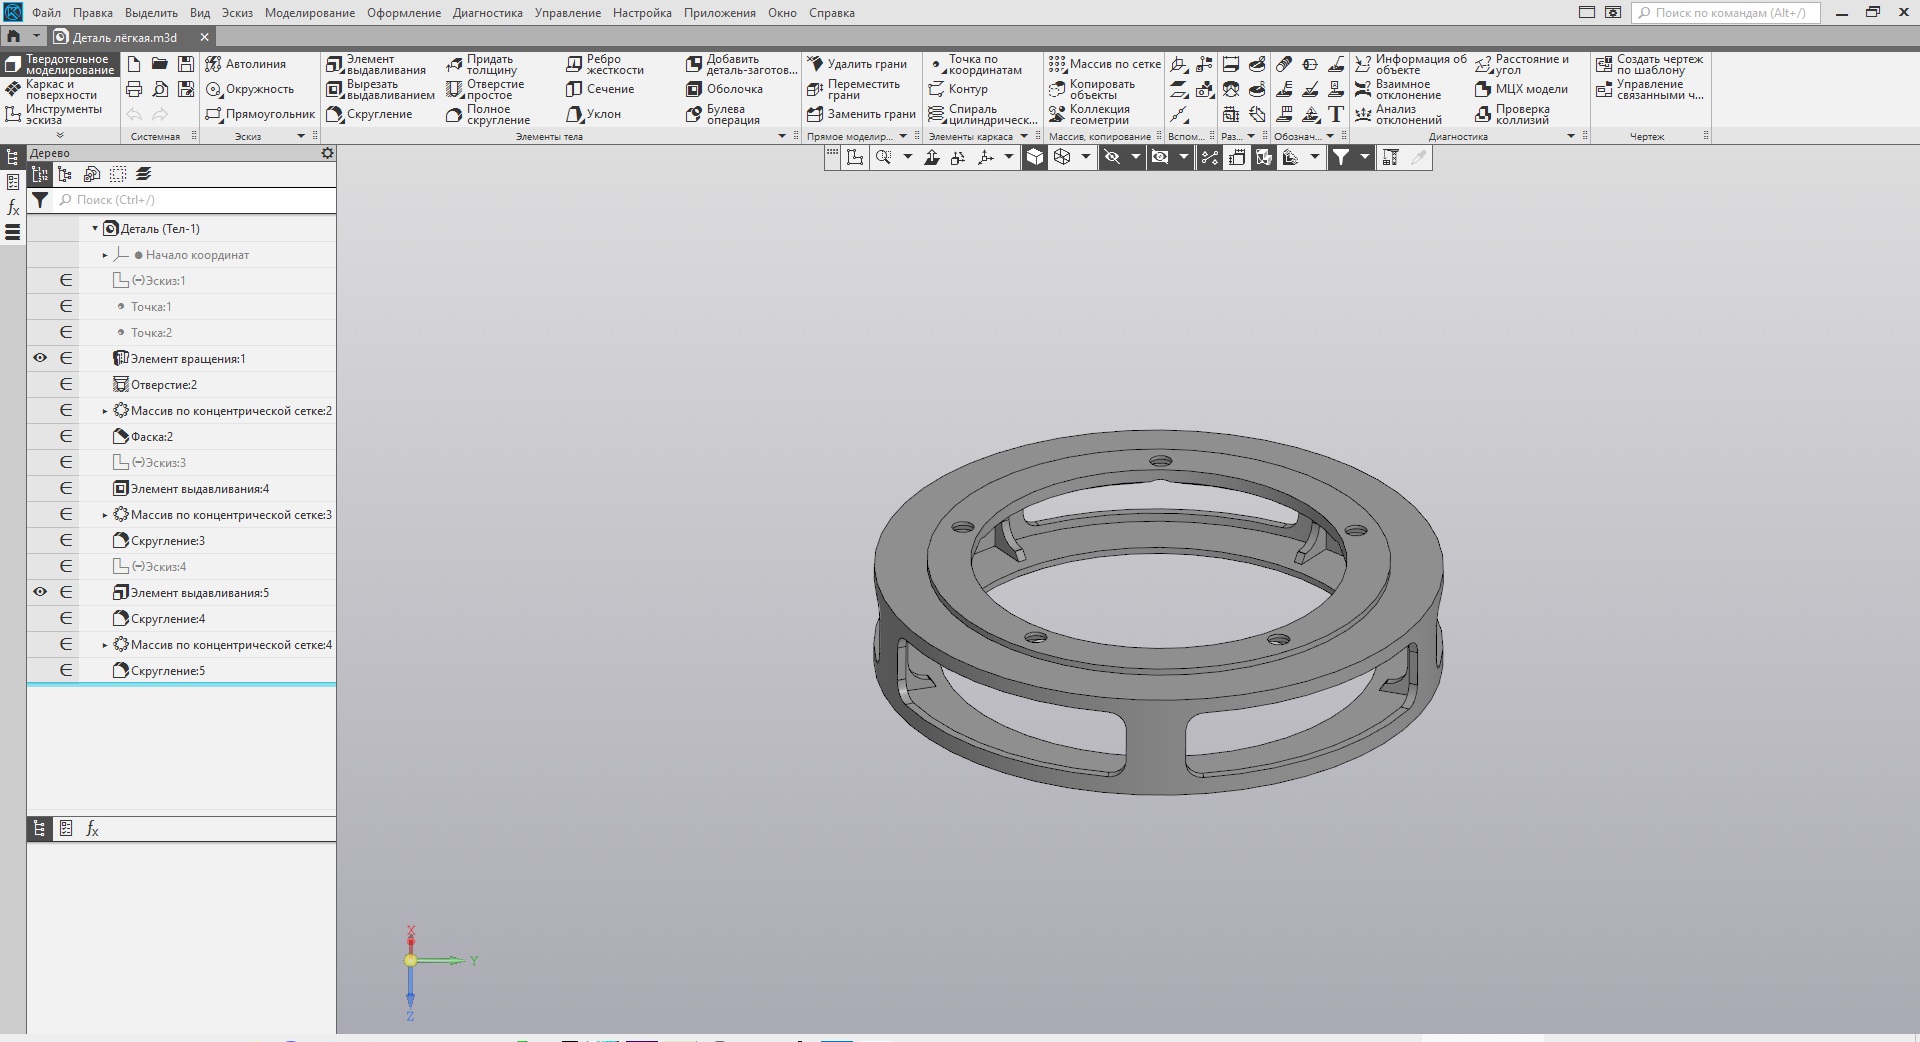Image resolution: width=1920 pixels, height=1042 pixels.
Task: Click the zoom window magnifier in view toolbar
Action: click(883, 157)
